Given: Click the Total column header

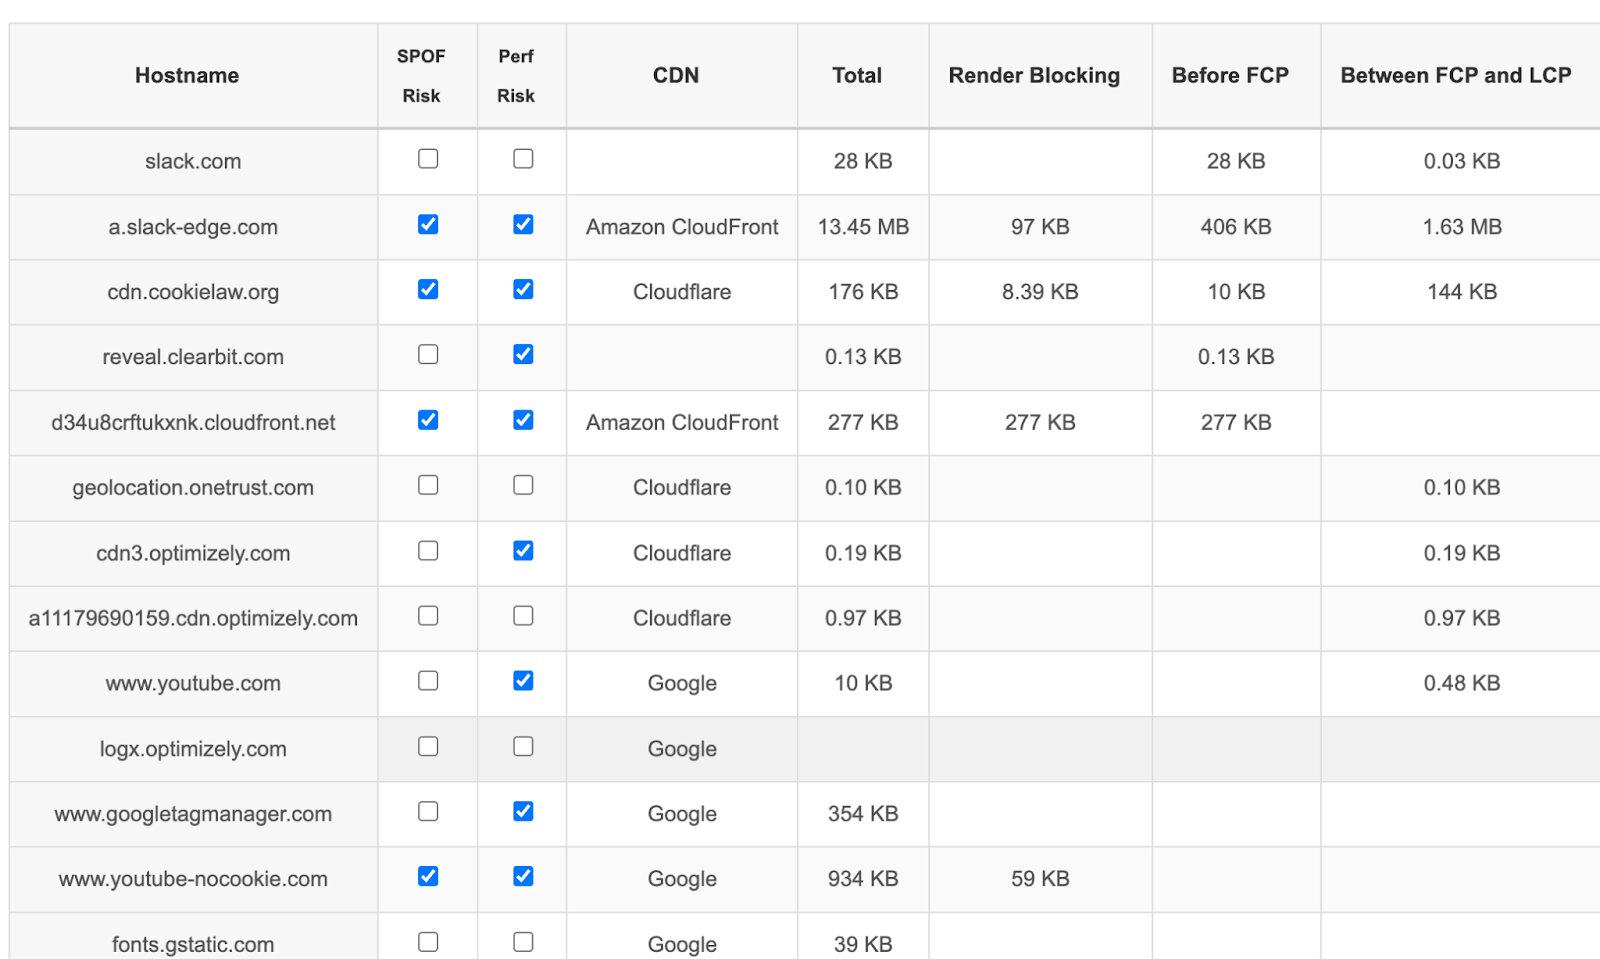Looking at the screenshot, I should (x=856, y=75).
